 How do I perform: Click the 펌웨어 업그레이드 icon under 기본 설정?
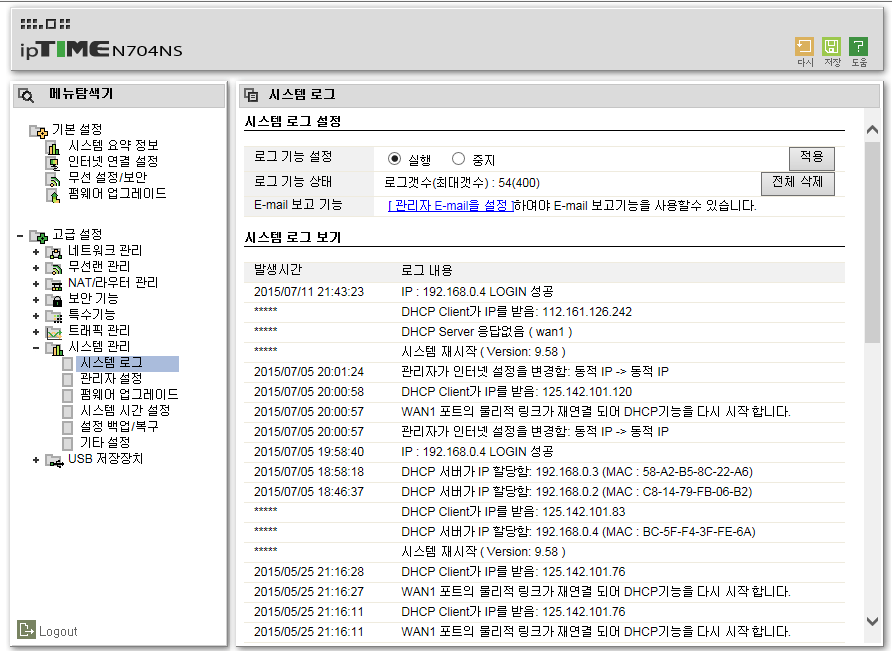pyautogui.click(x=53, y=195)
